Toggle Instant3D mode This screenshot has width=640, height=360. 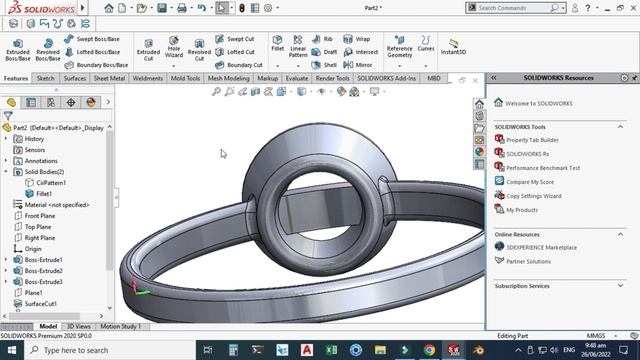[x=453, y=47]
